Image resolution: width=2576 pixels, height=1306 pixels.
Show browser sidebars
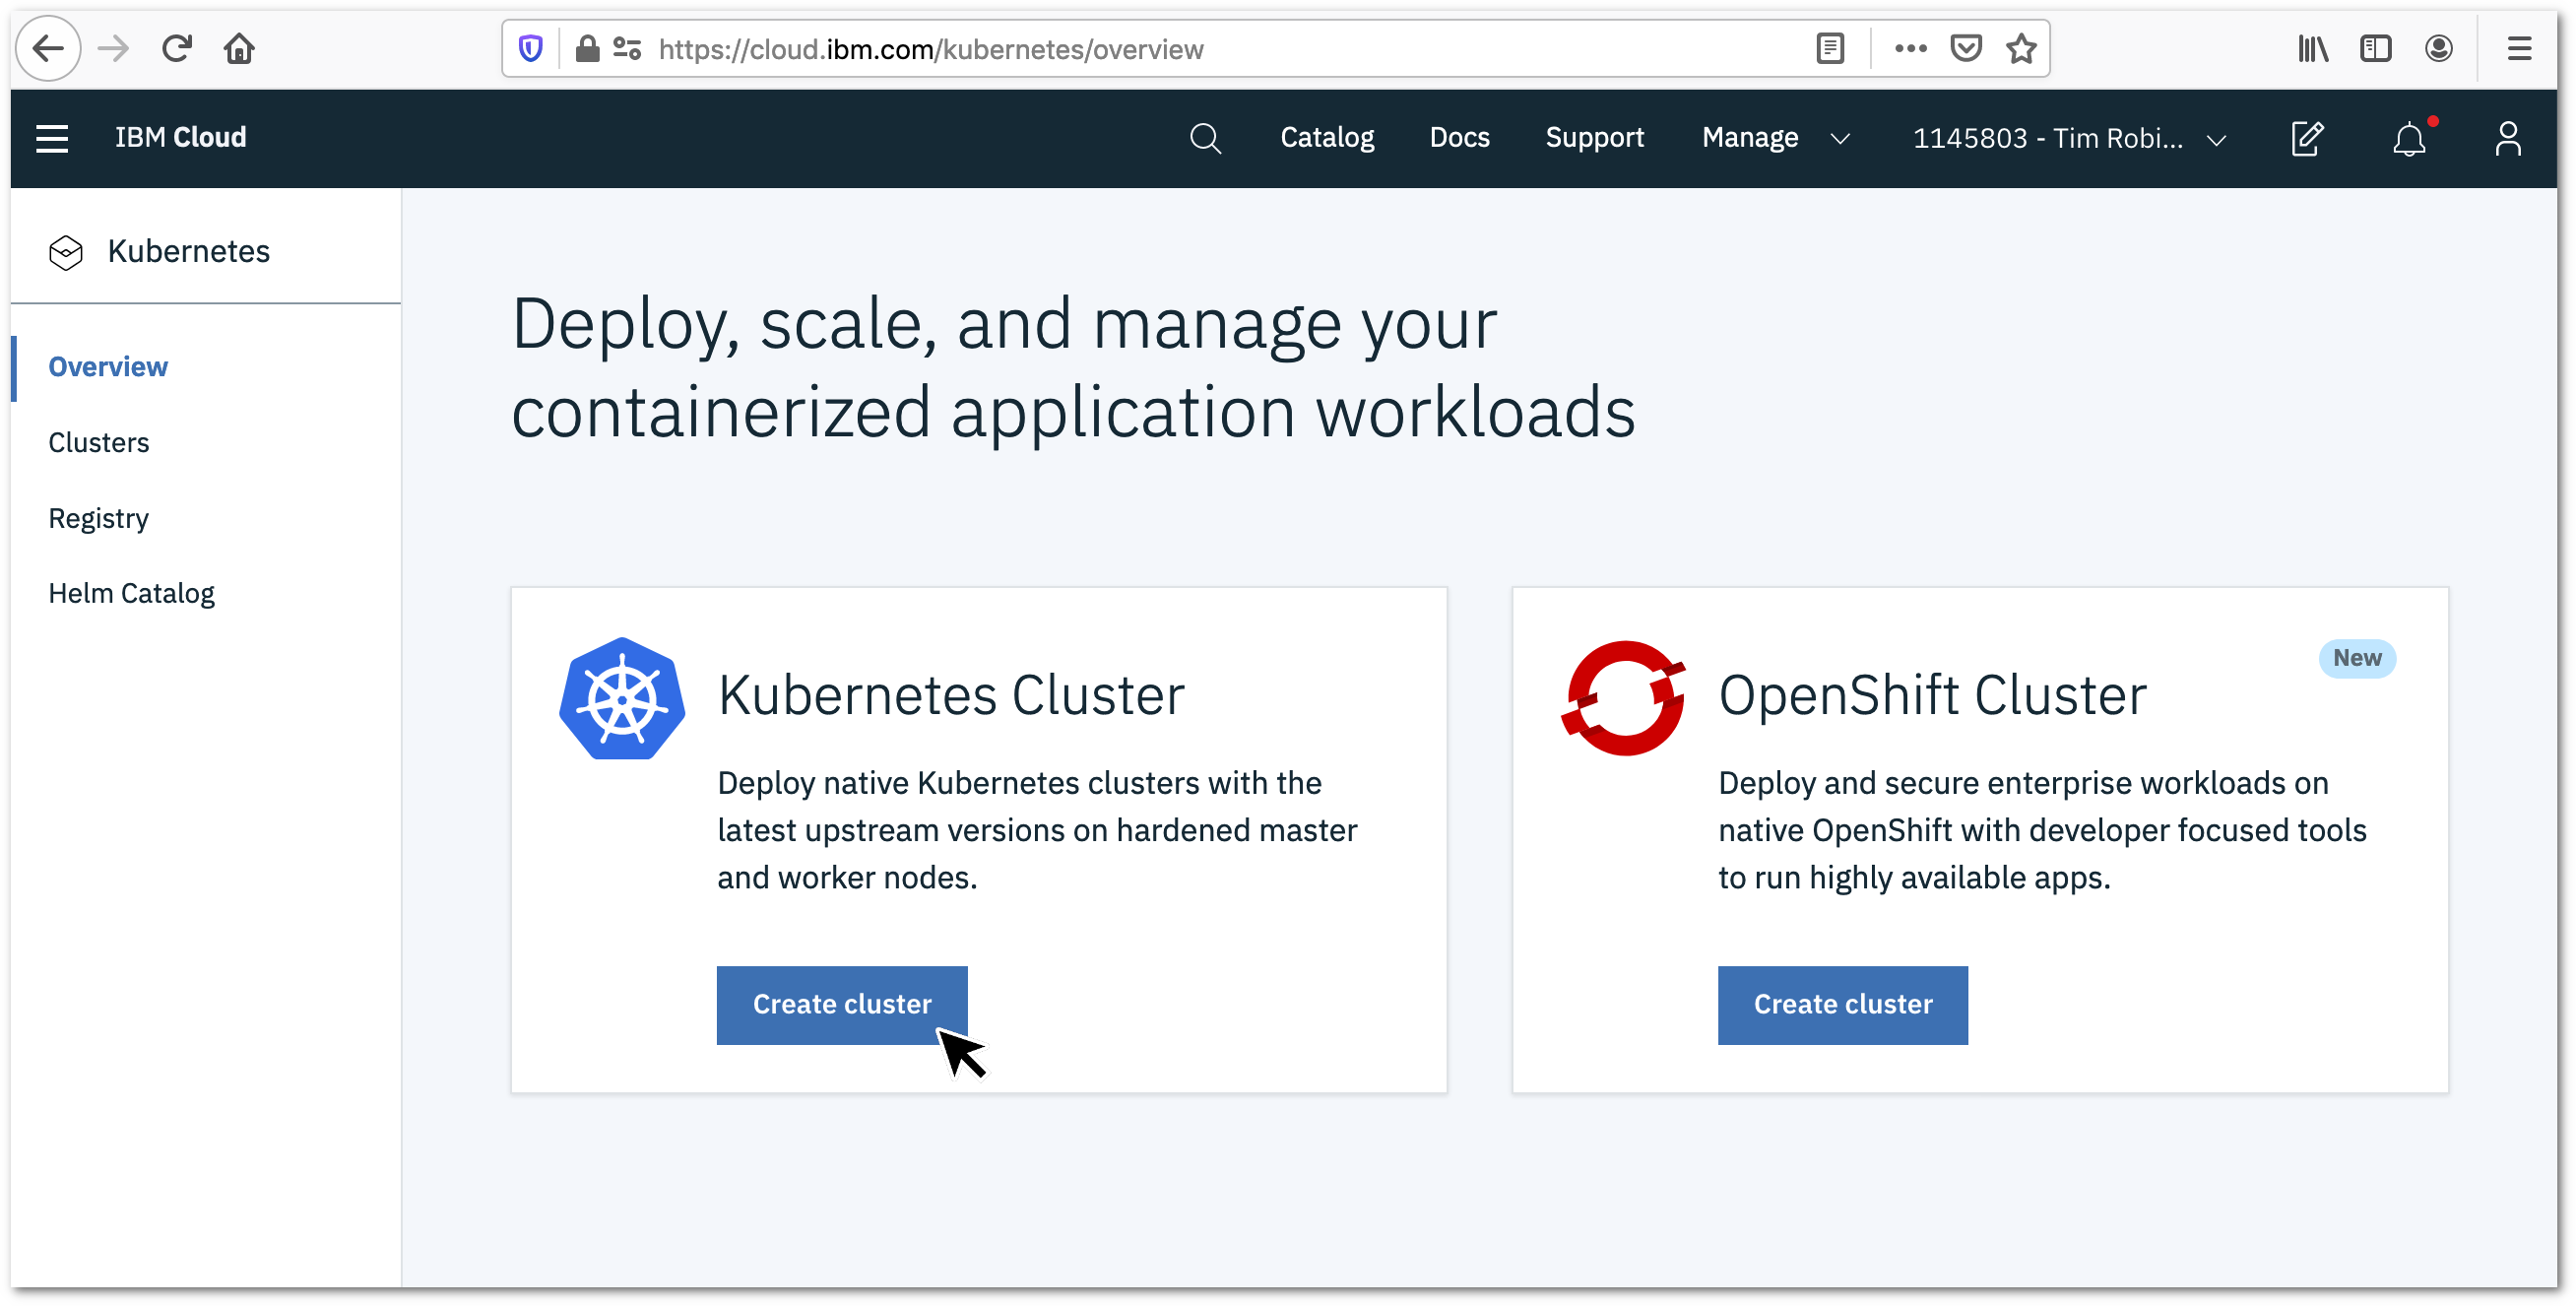click(2375, 48)
